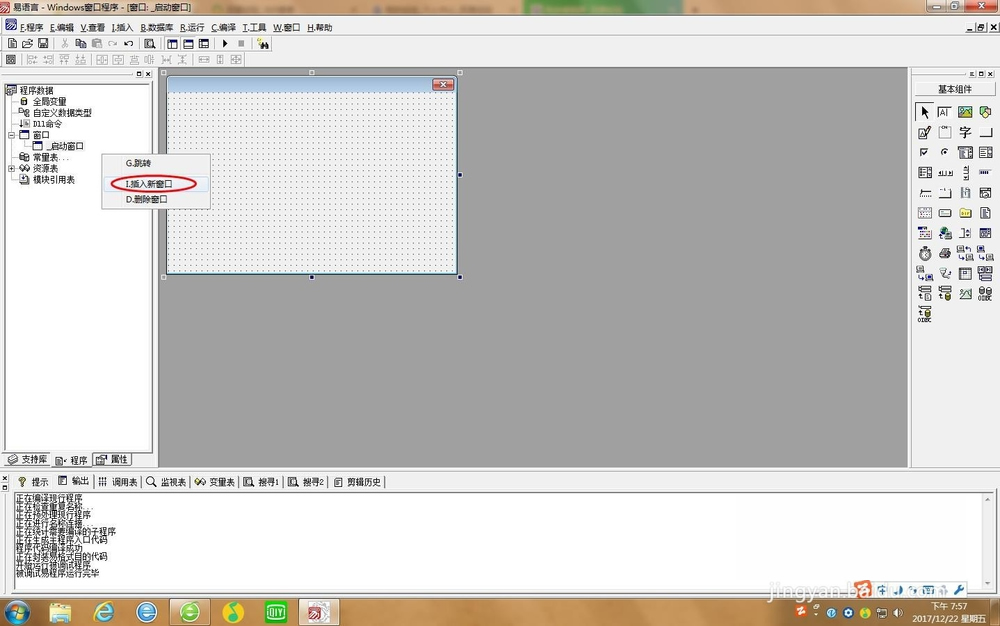
Task: Select the picture box component icon
Action: coord(965,112)
